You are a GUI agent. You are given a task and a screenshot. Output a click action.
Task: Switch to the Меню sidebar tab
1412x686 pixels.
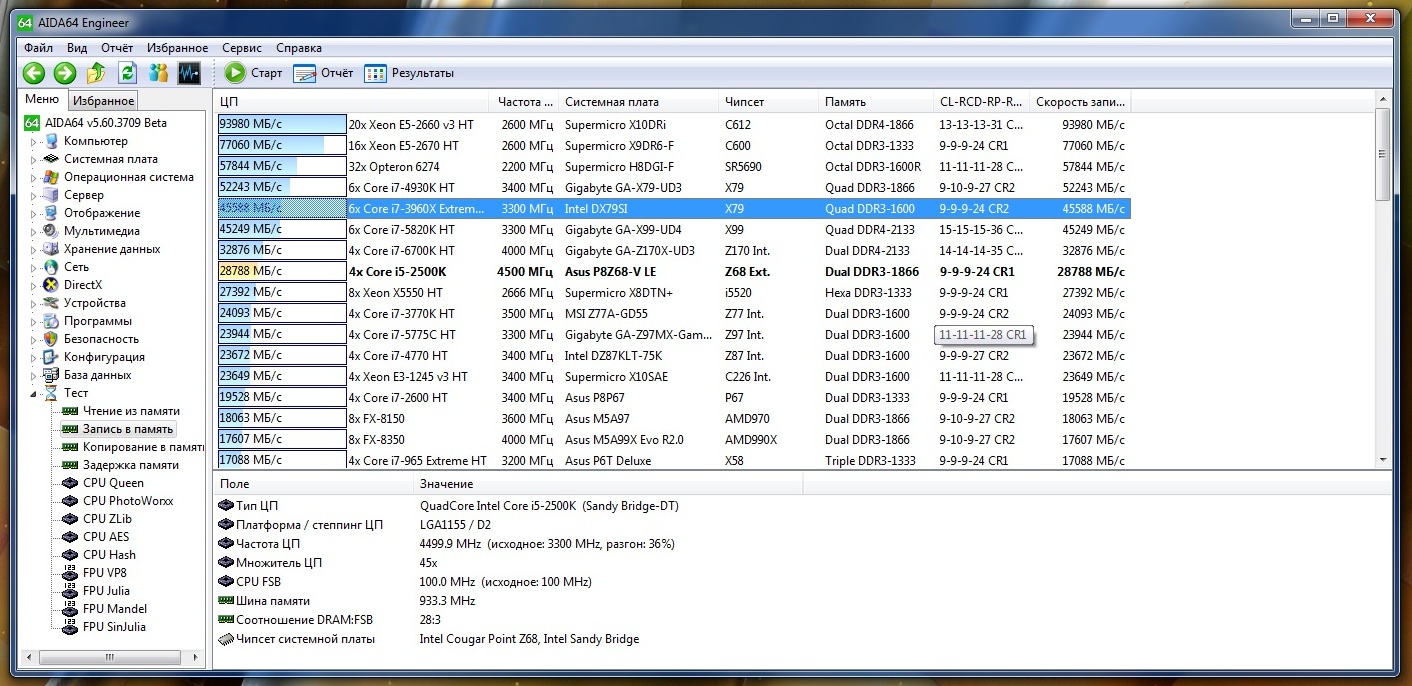(x=42, y=99)
